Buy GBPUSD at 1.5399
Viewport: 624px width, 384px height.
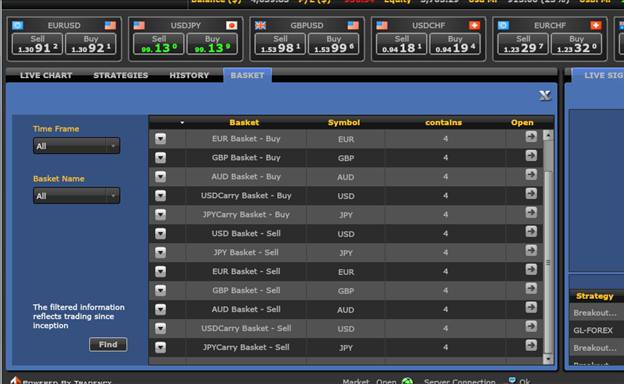point(333,44)
